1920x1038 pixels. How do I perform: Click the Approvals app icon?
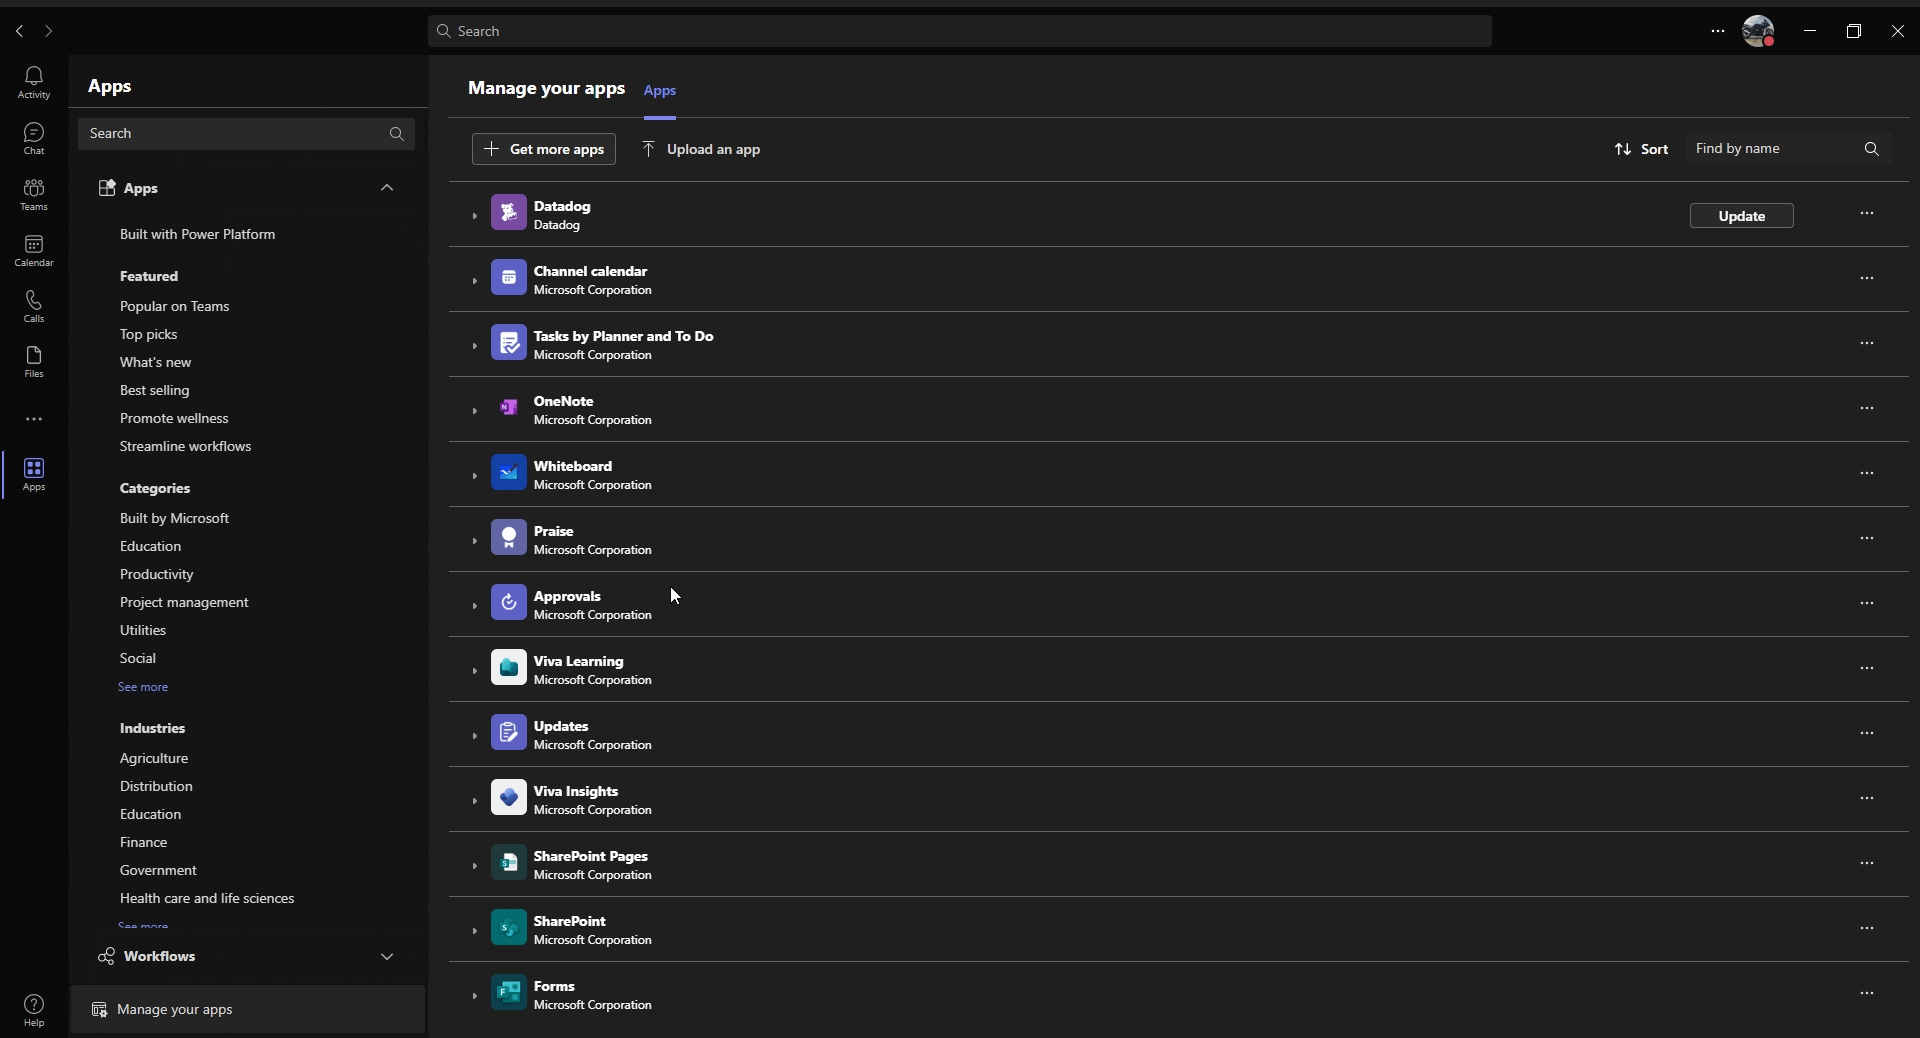509,603
